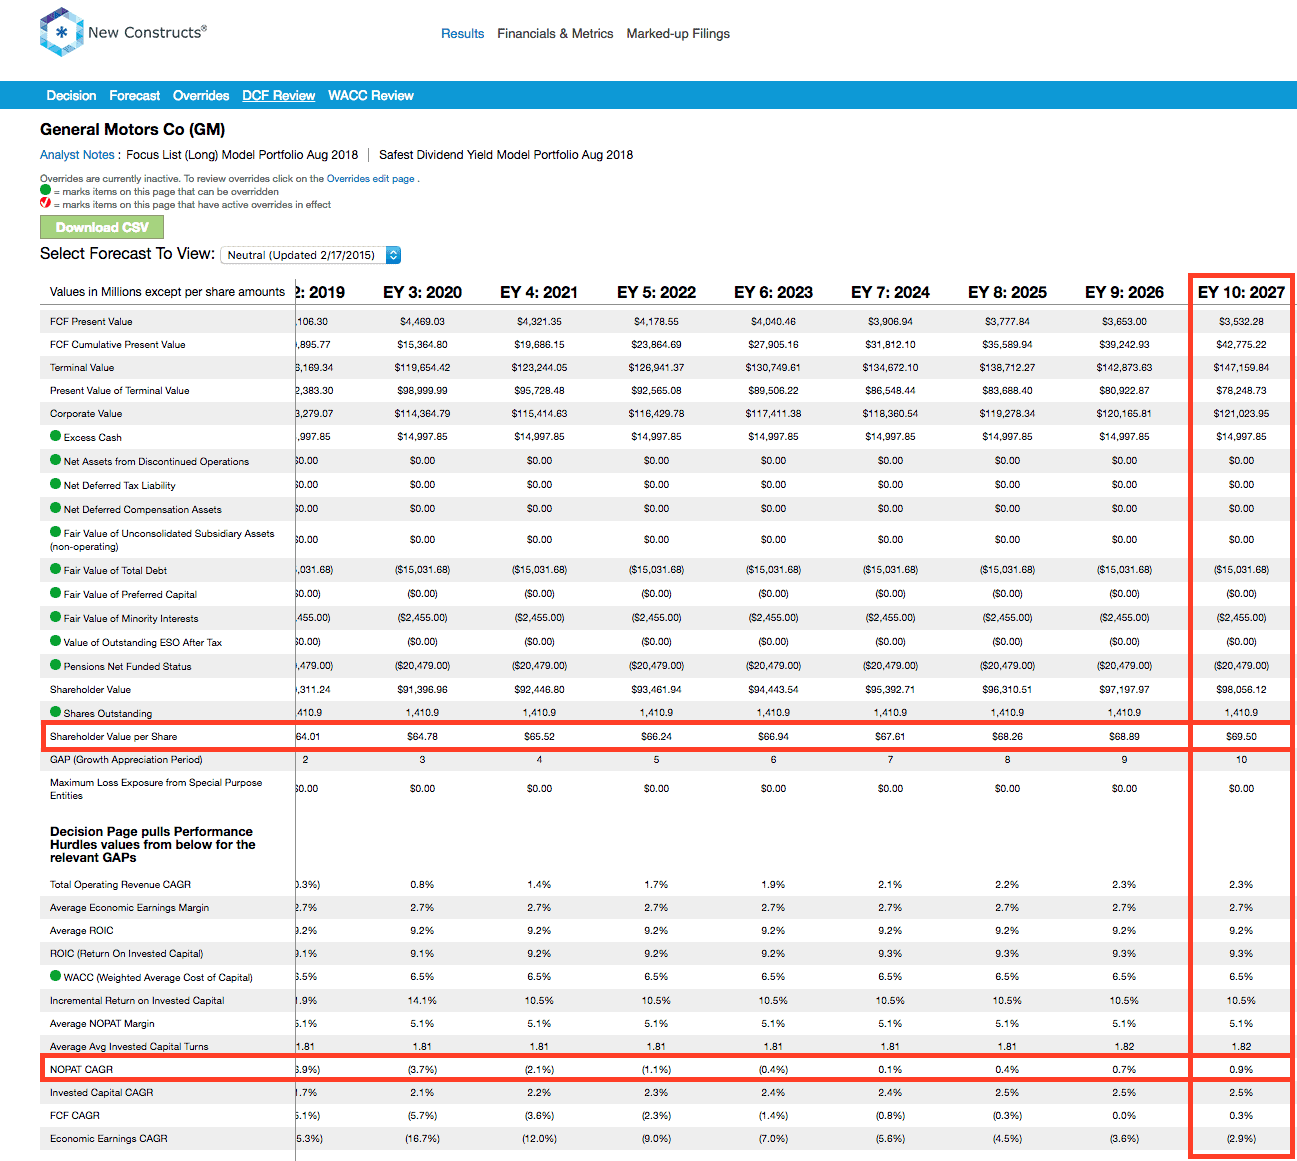Select the $98,056.12 shareholder value cell

pos(1241,690)
